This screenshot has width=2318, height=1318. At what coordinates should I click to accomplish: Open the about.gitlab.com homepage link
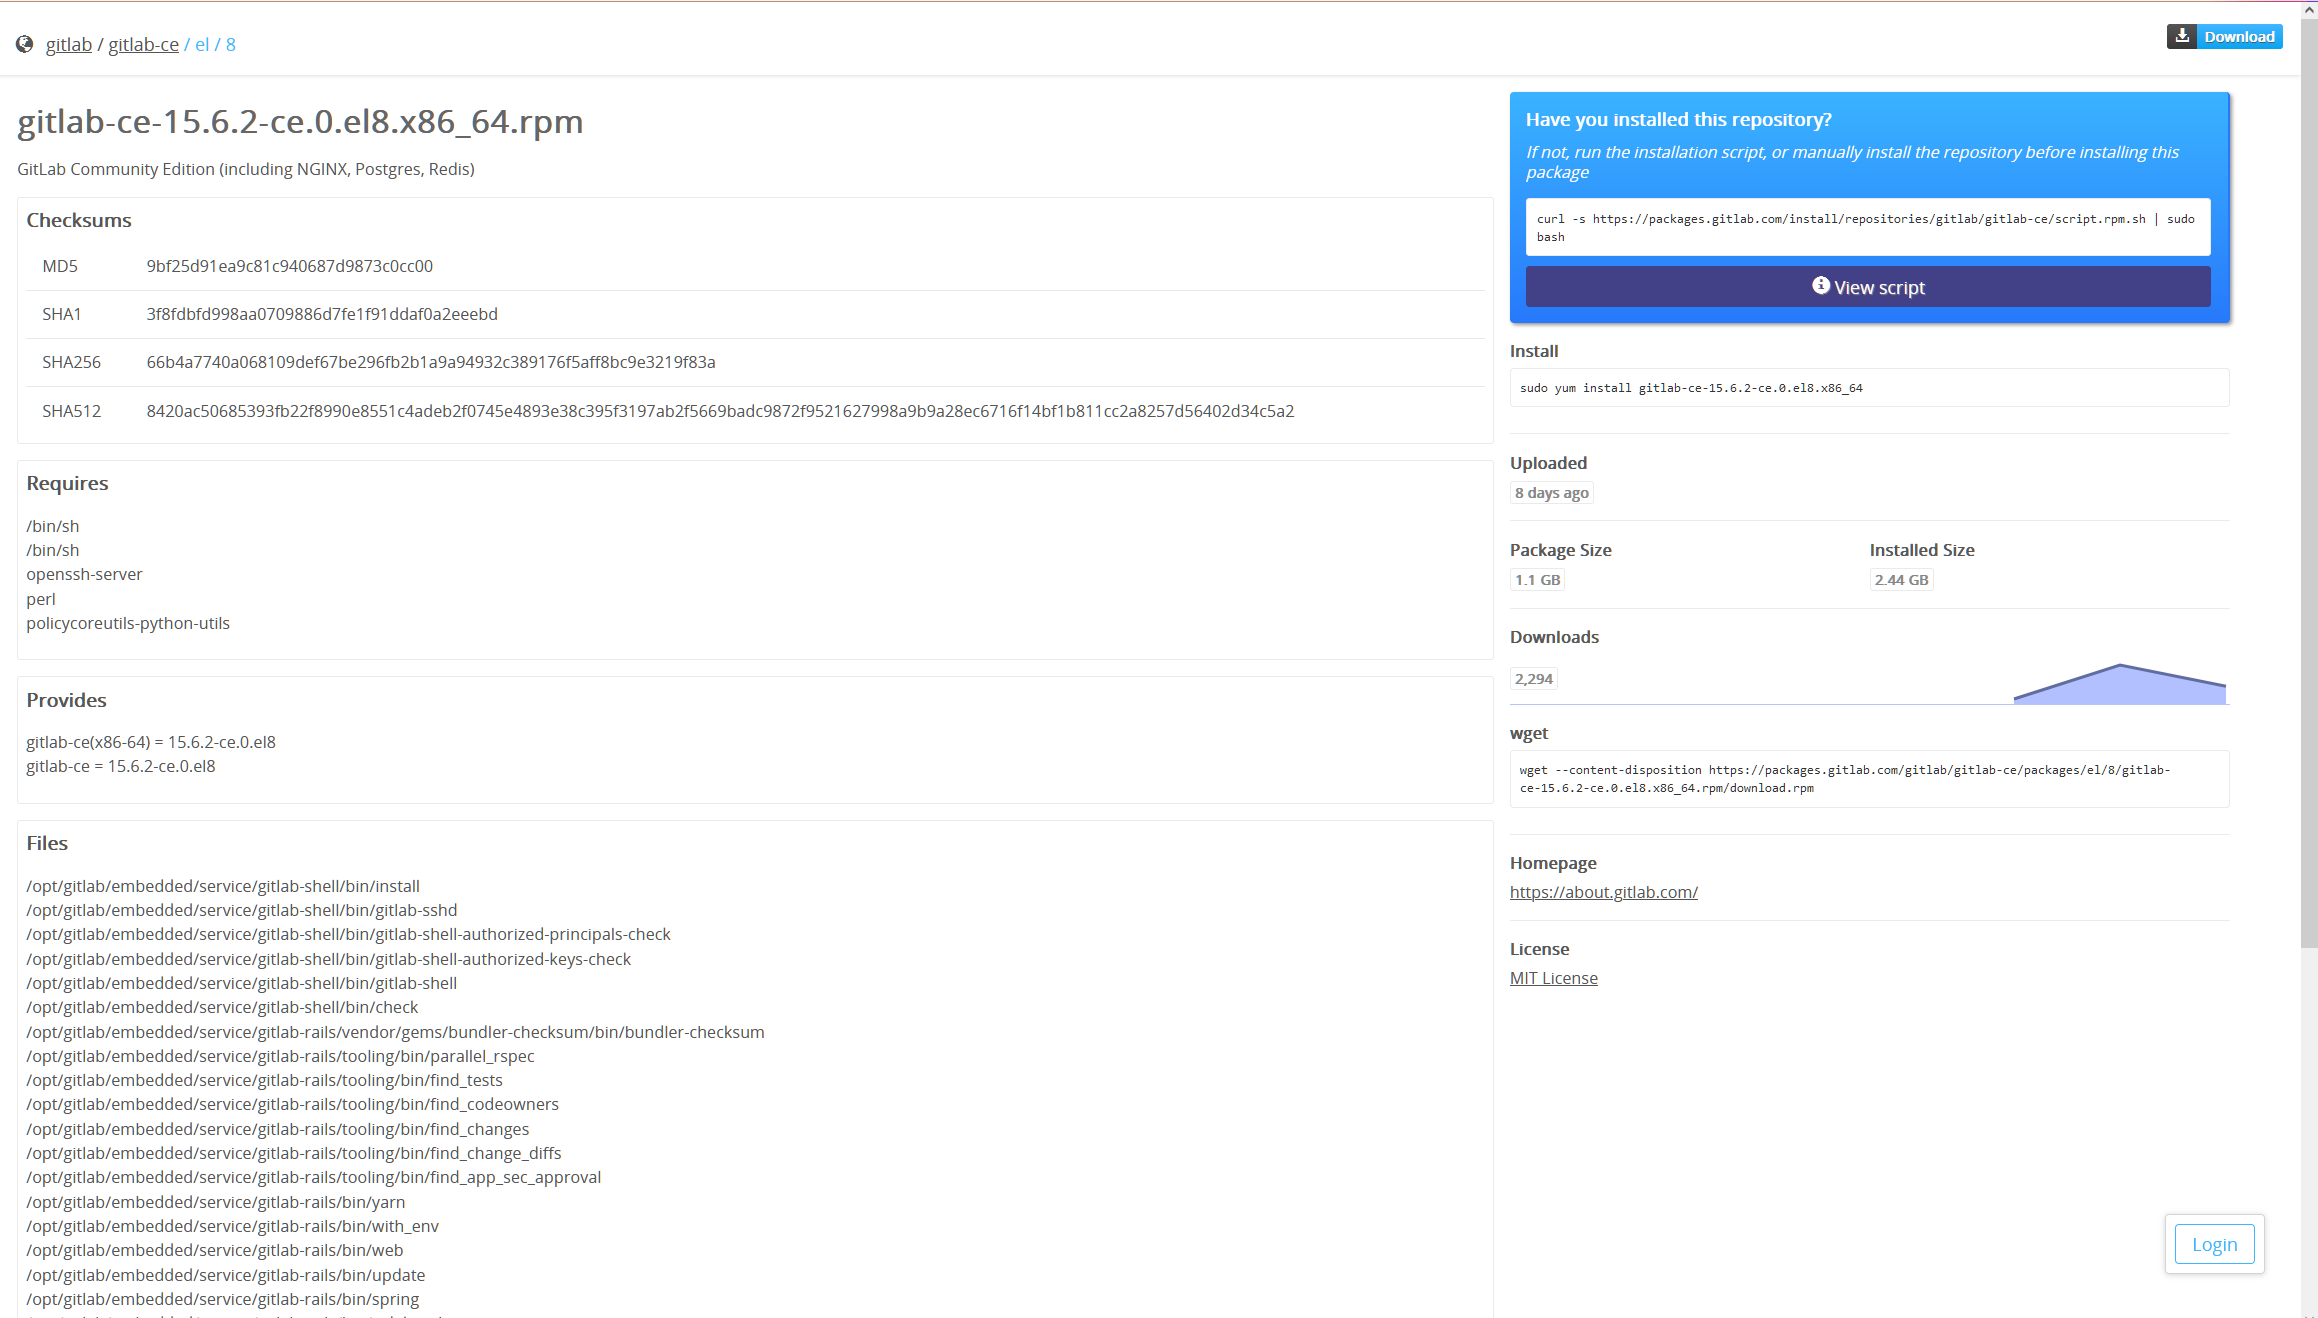pyautogui.click(x=1603, y=892)
